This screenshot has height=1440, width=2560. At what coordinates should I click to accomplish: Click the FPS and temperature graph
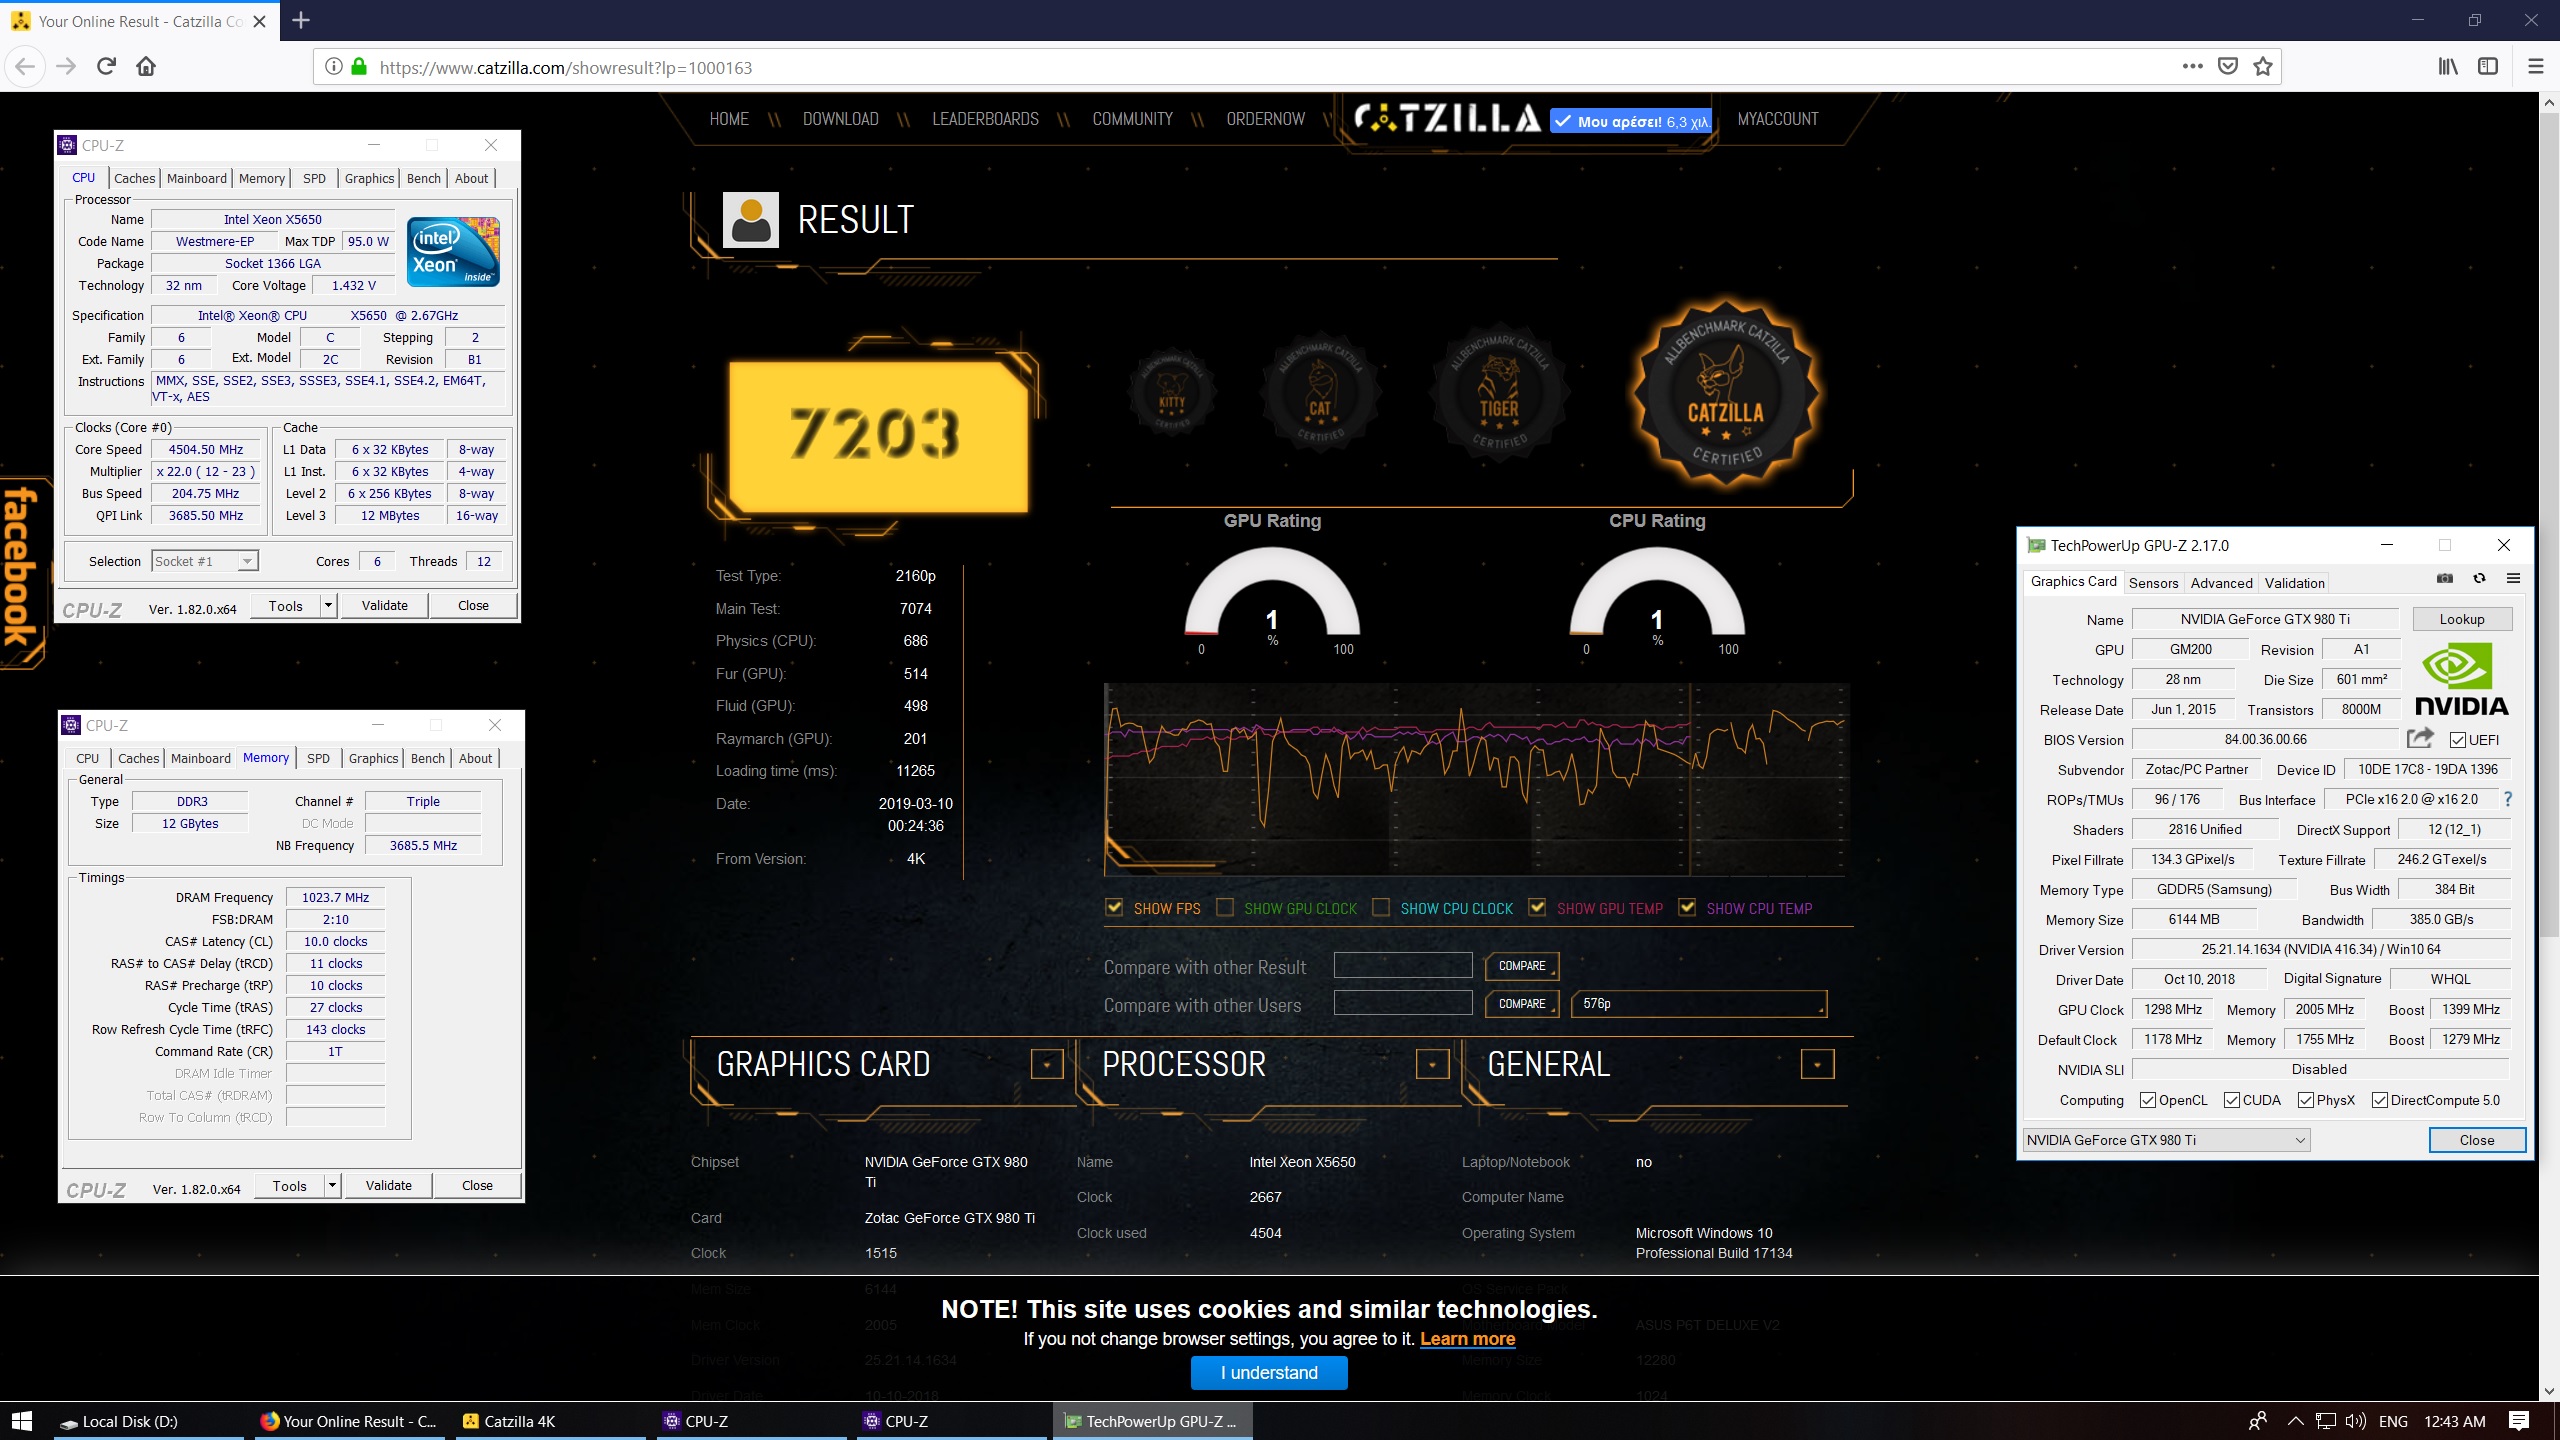(x=1476, y=780)
